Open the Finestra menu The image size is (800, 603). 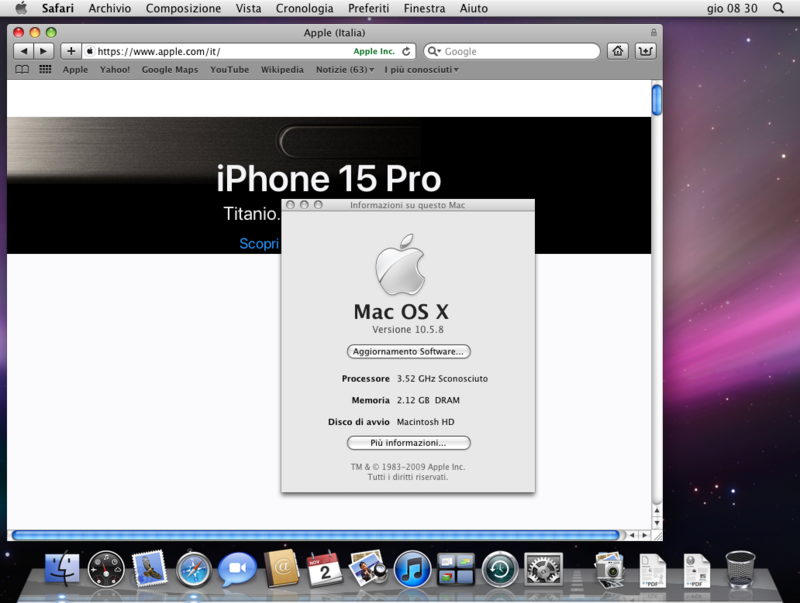[424, 8]
